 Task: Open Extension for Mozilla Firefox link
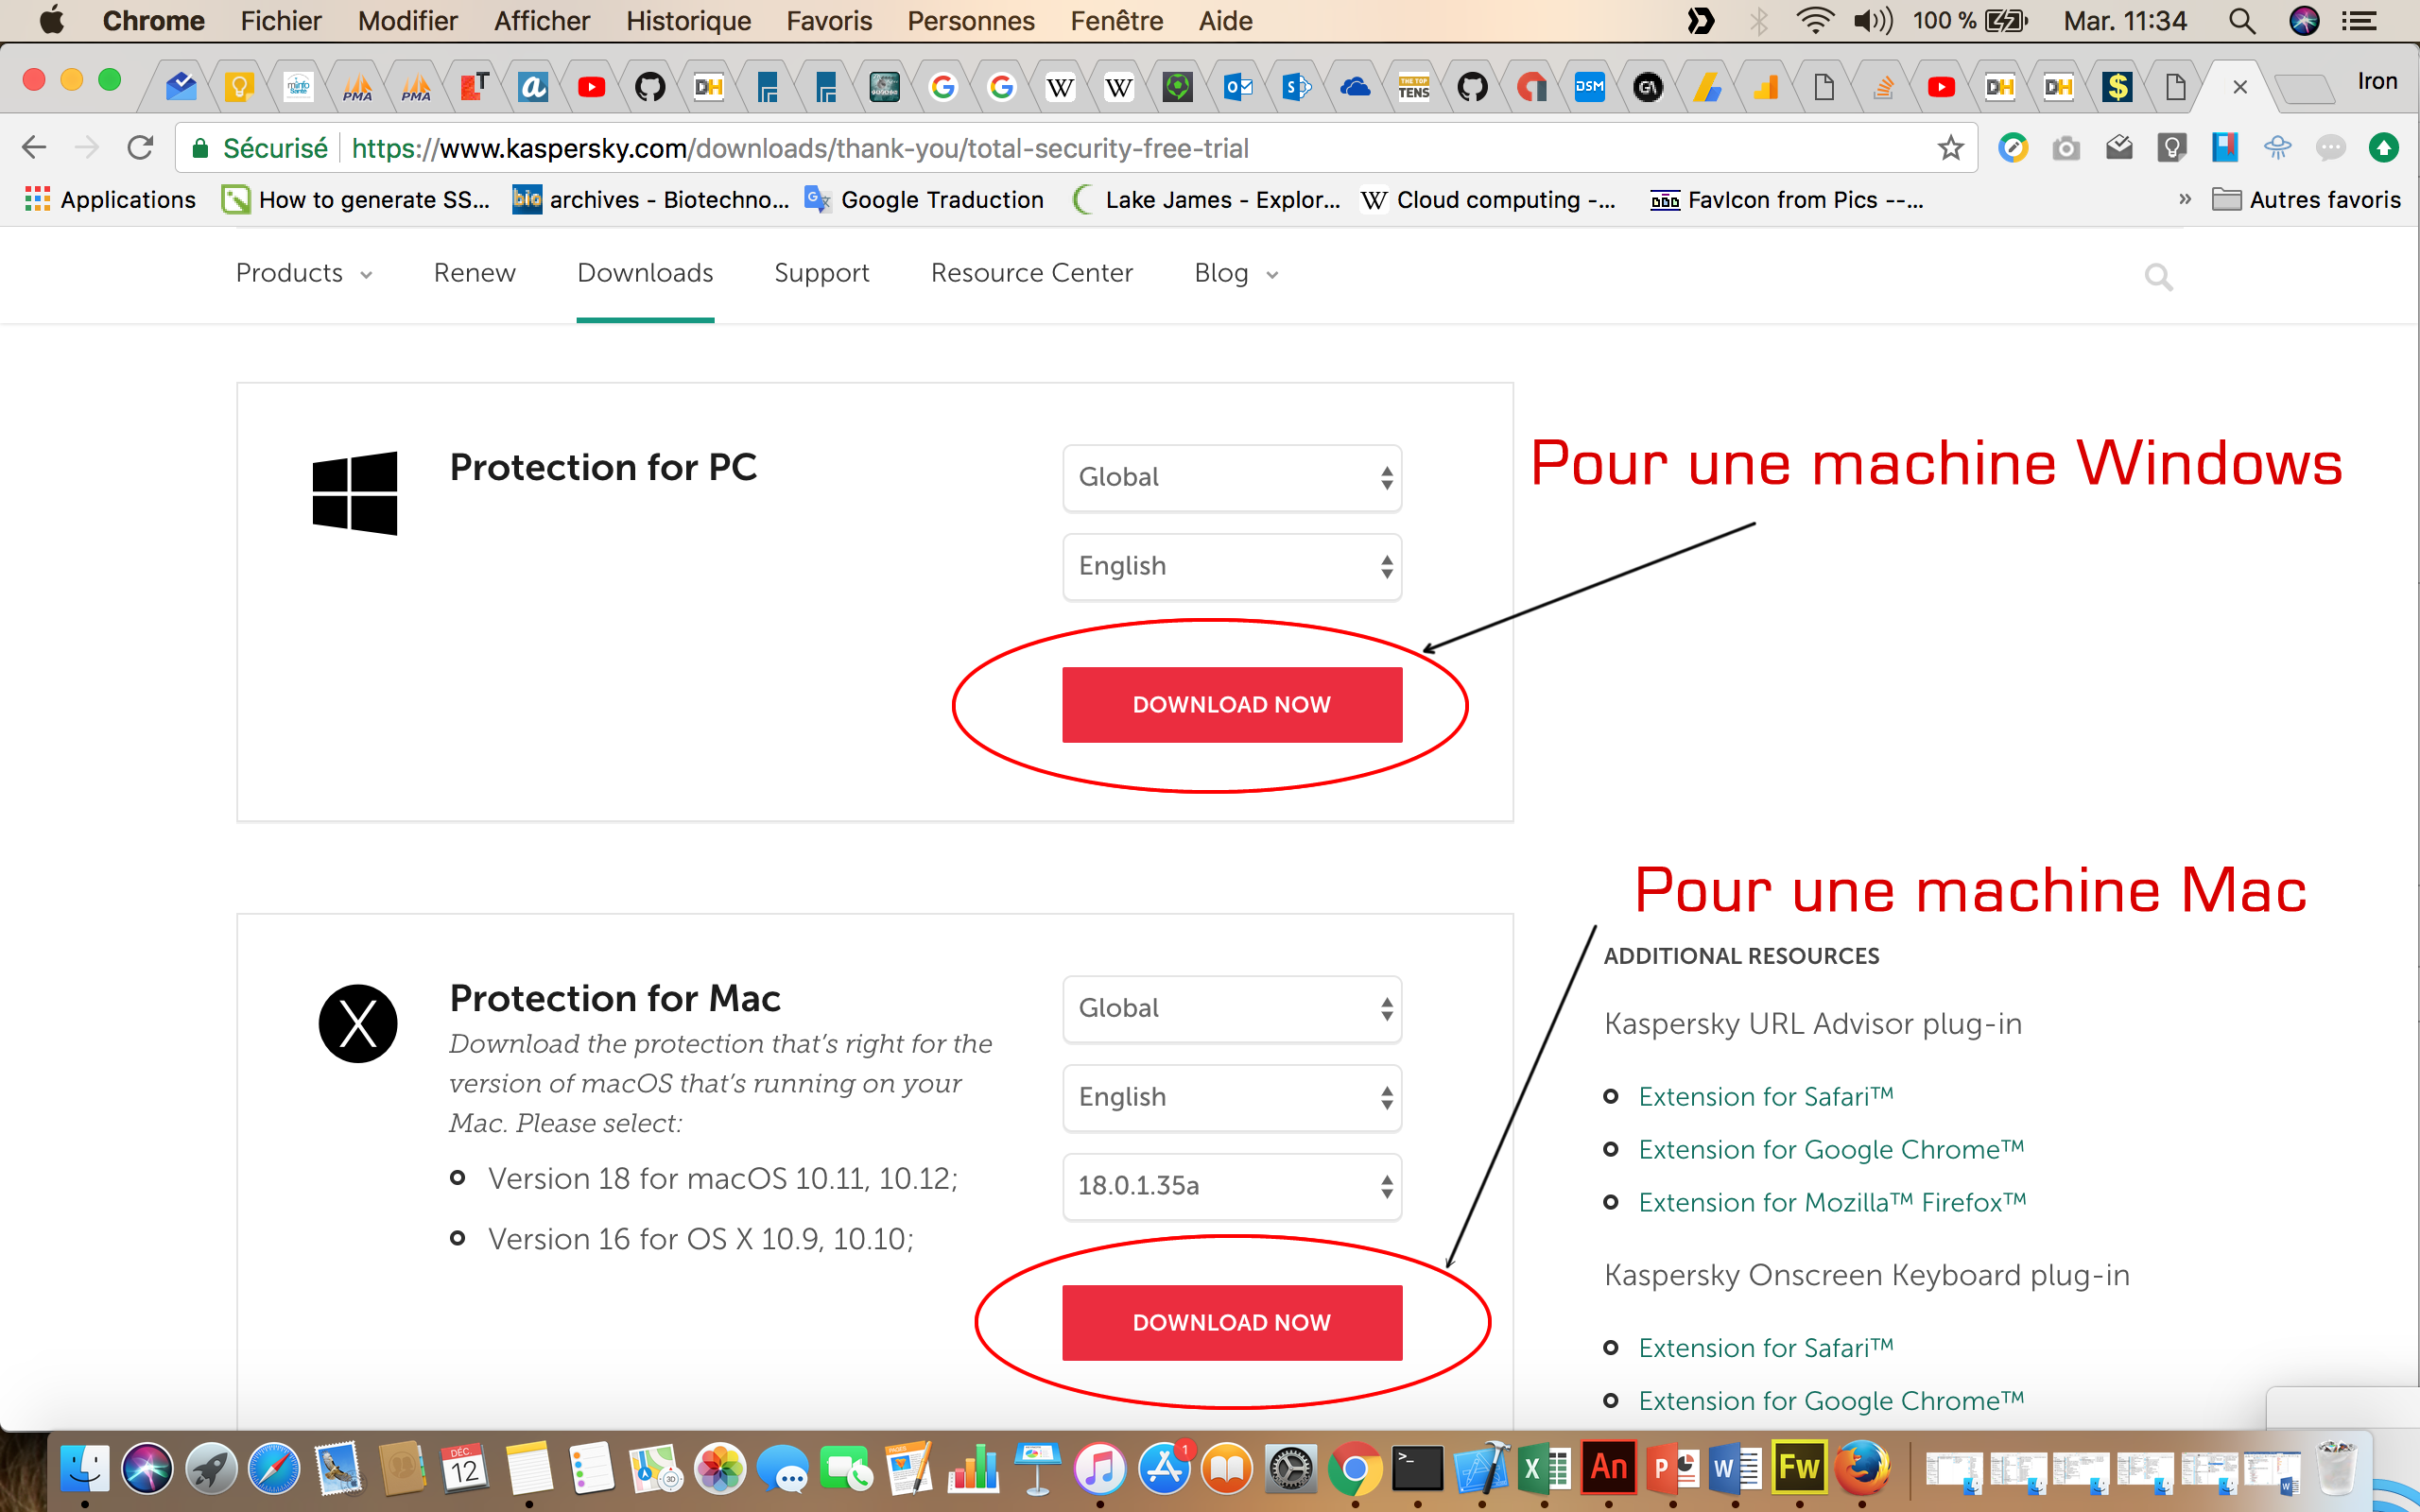[x=1831, y=1203]
